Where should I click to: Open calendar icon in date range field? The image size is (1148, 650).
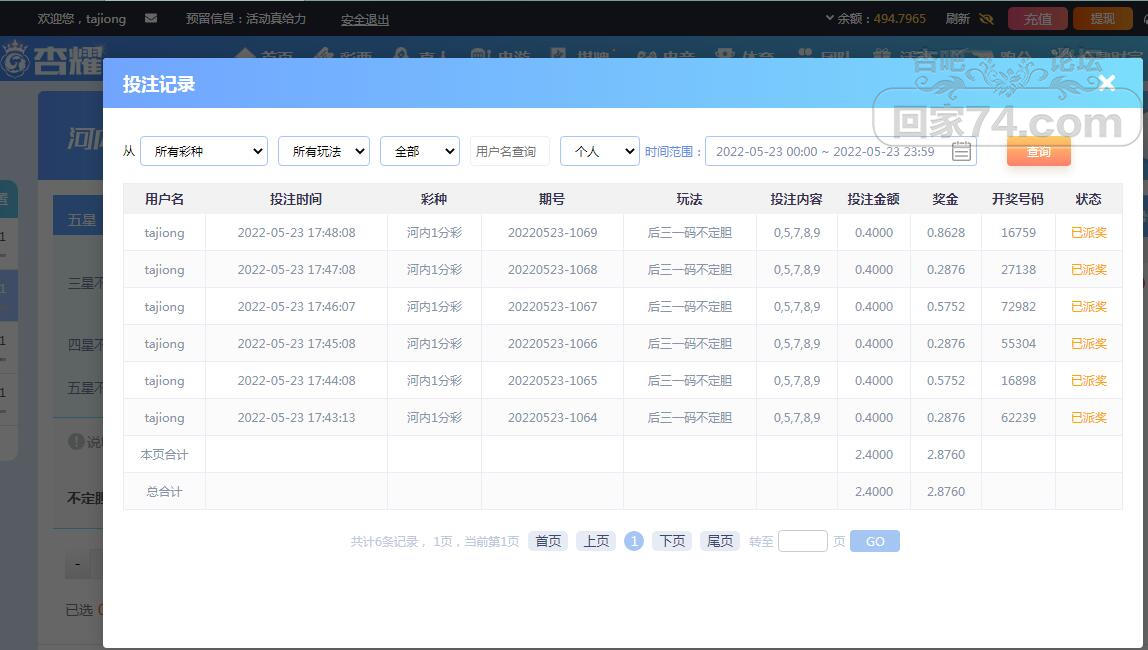point(961,152)
